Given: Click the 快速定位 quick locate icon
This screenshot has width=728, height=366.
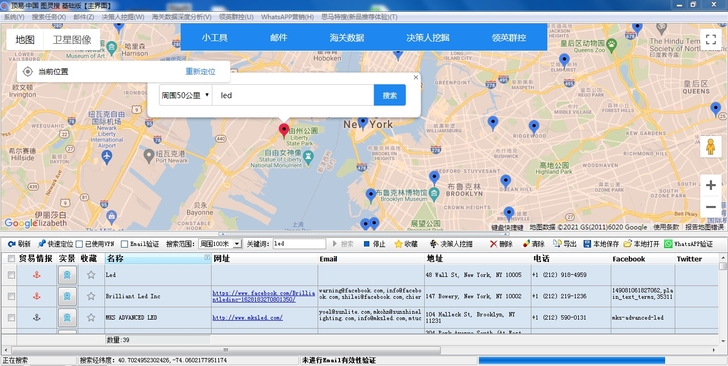Looking at the screenshot, I should 42,244.
